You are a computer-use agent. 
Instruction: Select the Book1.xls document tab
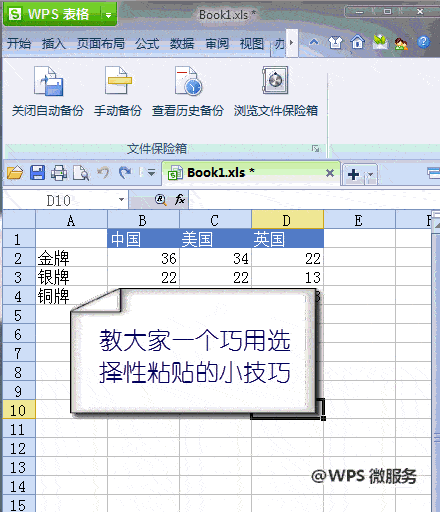click(251, 173)
